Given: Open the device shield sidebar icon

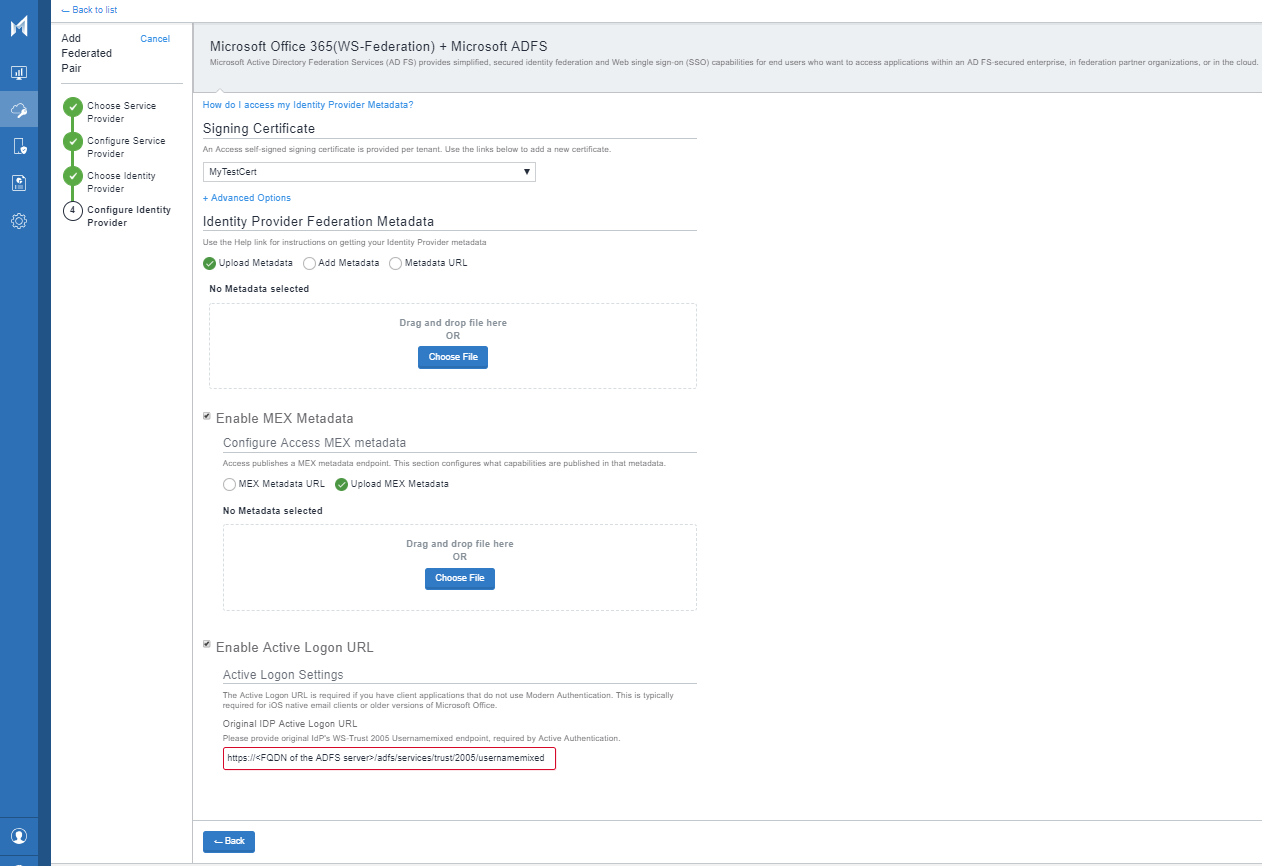Looking at the screenshot, I should 19,147.
